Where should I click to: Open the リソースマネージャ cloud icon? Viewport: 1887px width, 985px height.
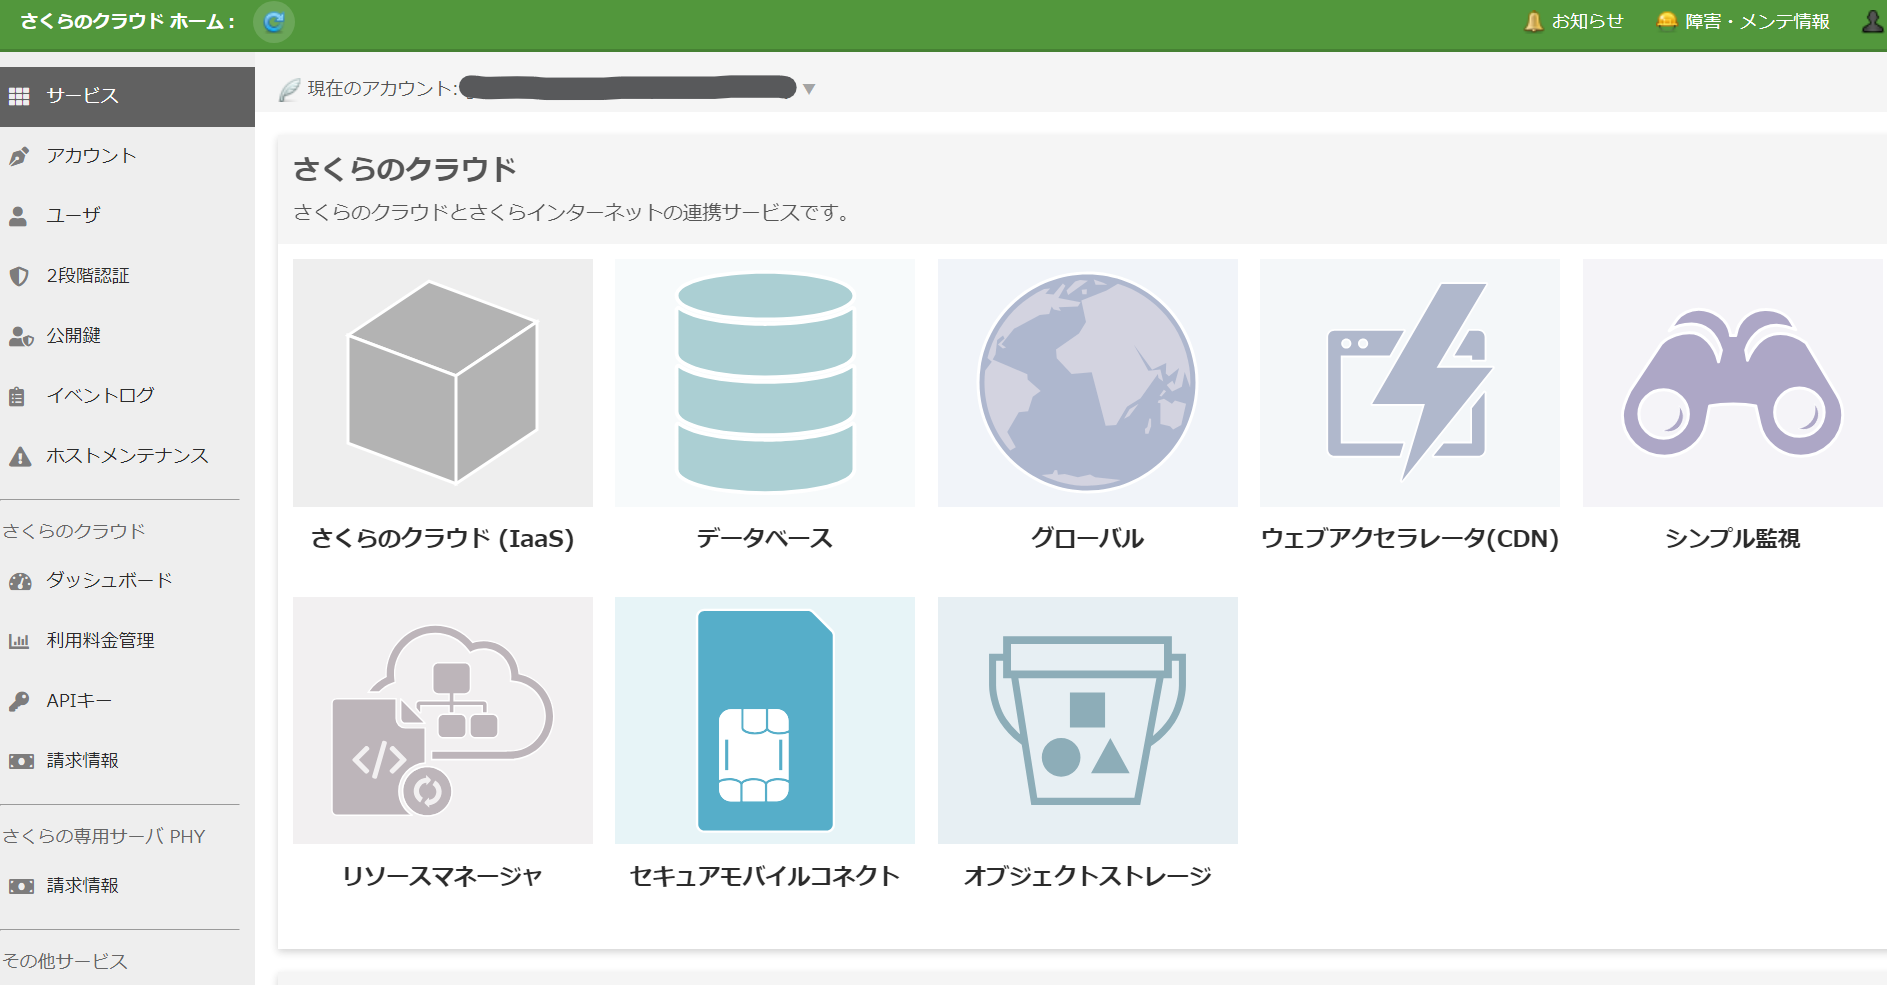click(x=443, y=720)
